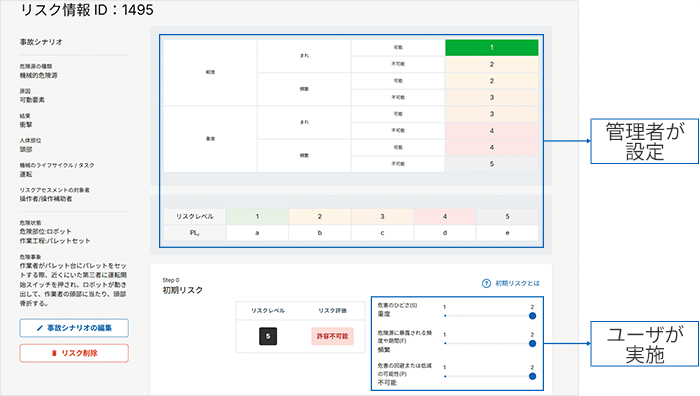This screenshot has width=700, height=396.
Task: Click リスクレベル header in 初期リスク table
Action: click(x=268, y=310)
